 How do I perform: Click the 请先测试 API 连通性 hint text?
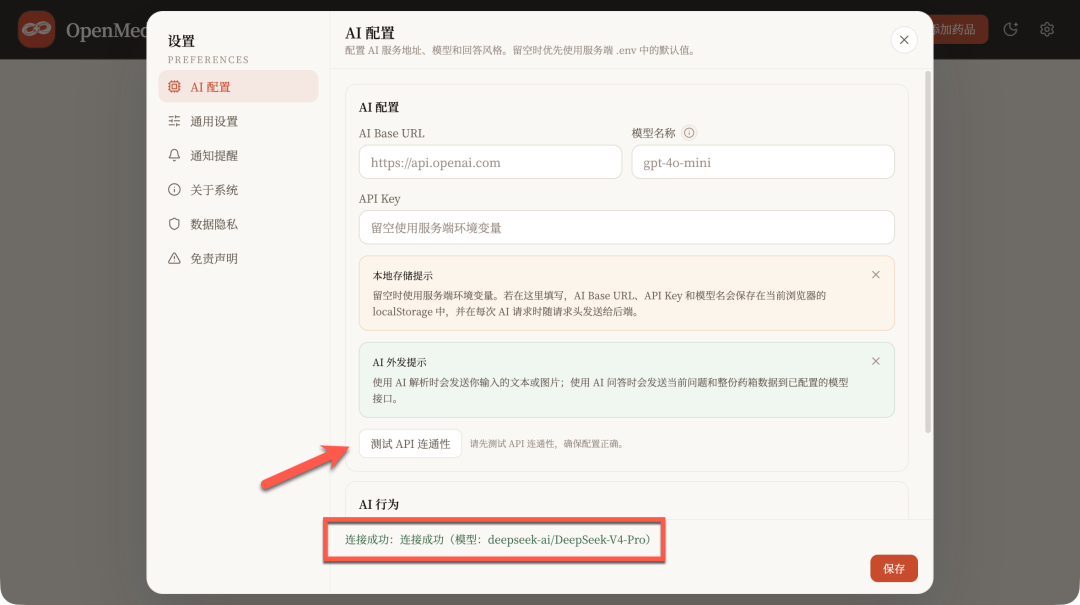pos(548,444)
